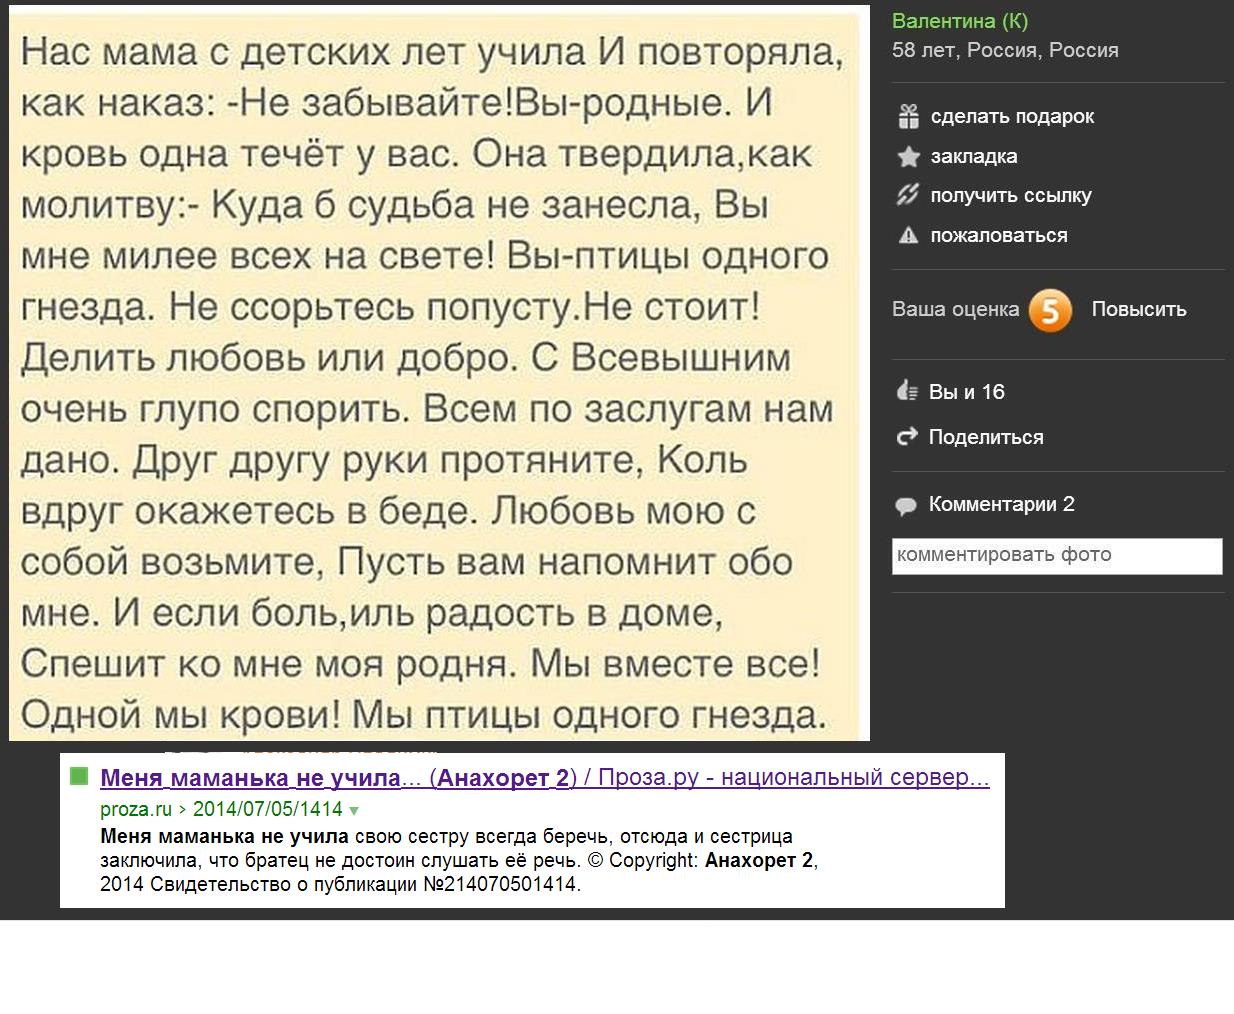The image size is (1234, 1014).
Task: Click the 58 лет, Россия, Россия text
Action: [x=1005, y=50]
